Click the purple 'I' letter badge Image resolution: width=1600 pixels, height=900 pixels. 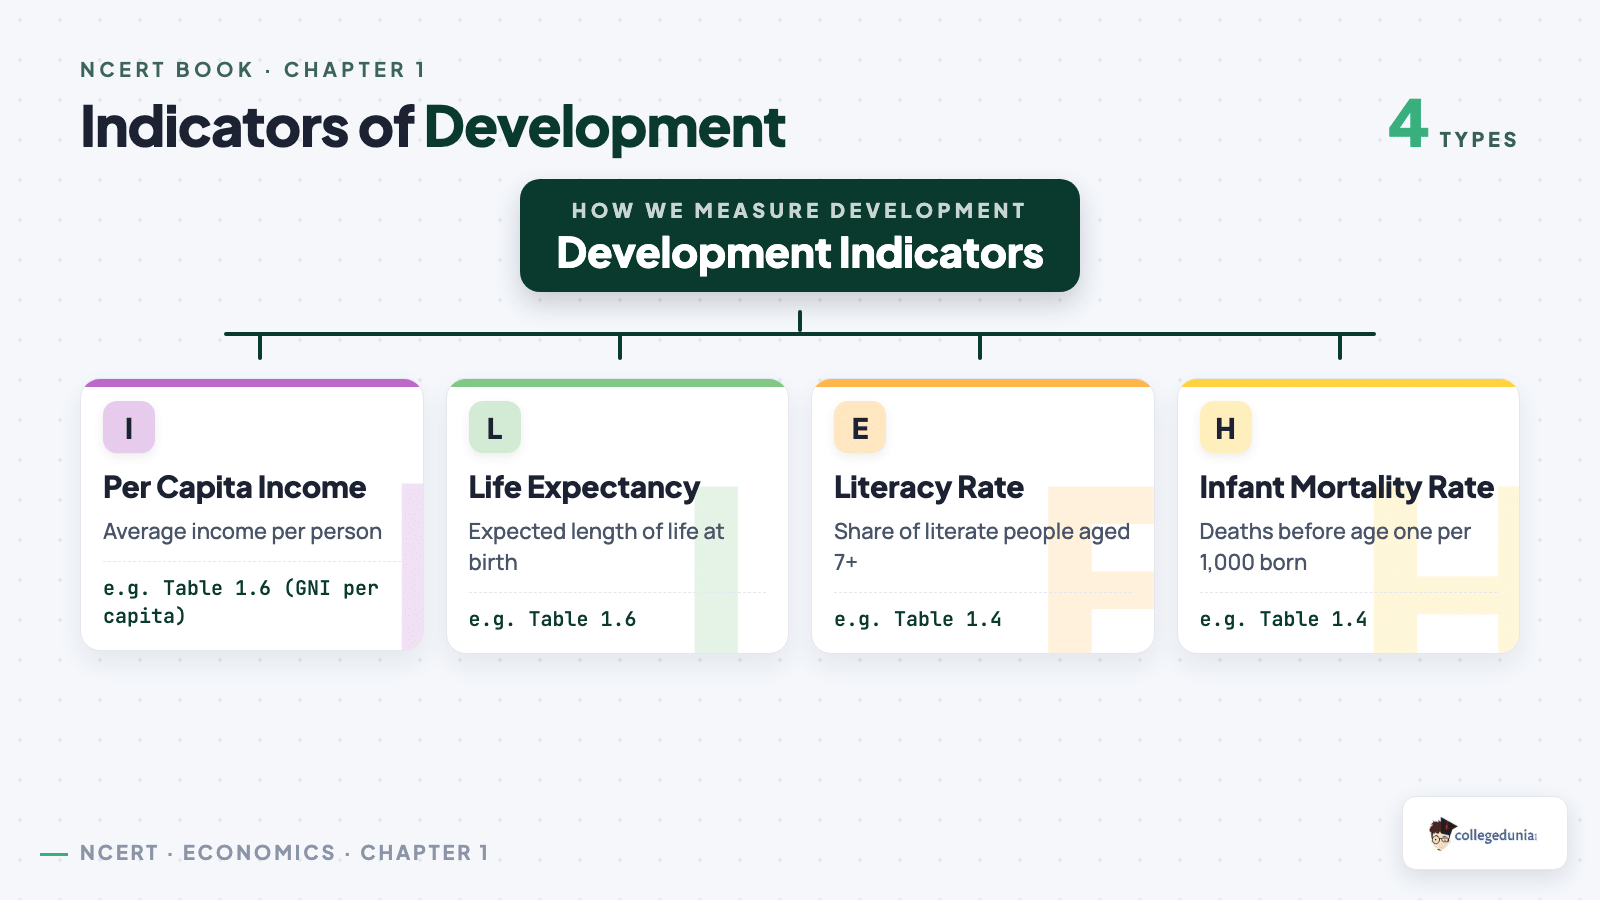coord(129,427)
